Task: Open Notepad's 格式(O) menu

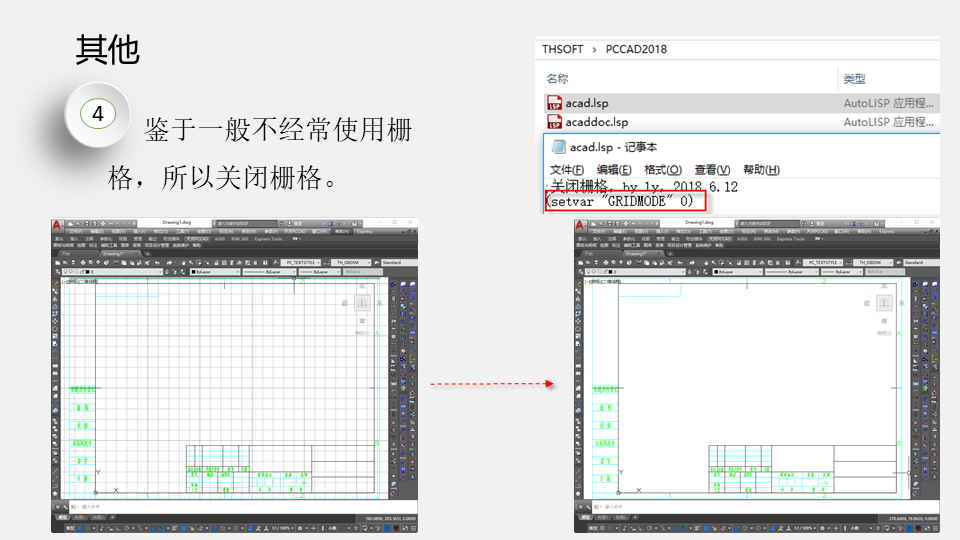Action: 662,170
